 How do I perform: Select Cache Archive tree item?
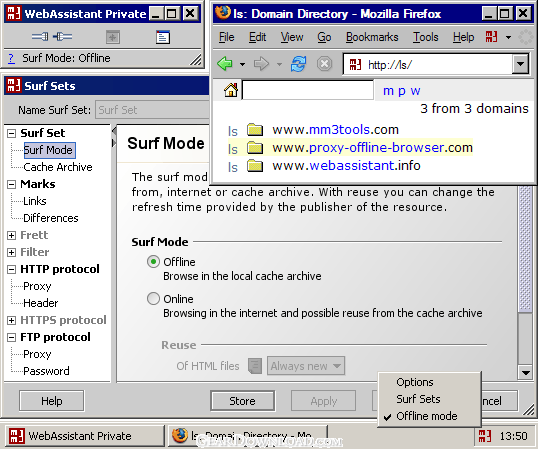coord(58,167)
